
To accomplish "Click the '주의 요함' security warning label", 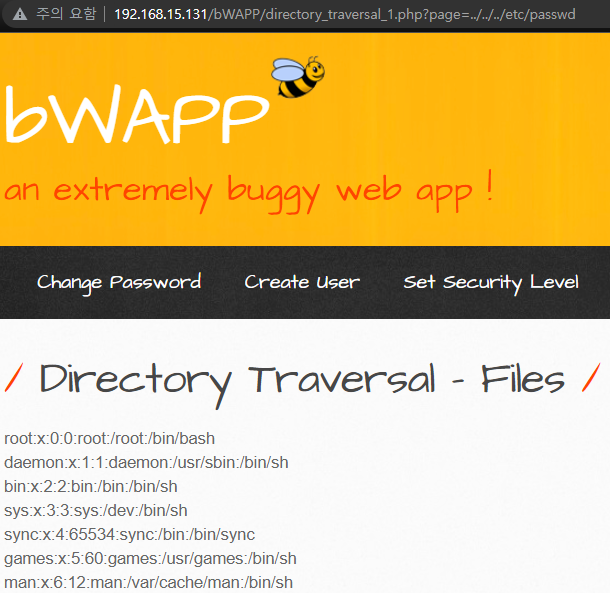I will coord(66,14).
